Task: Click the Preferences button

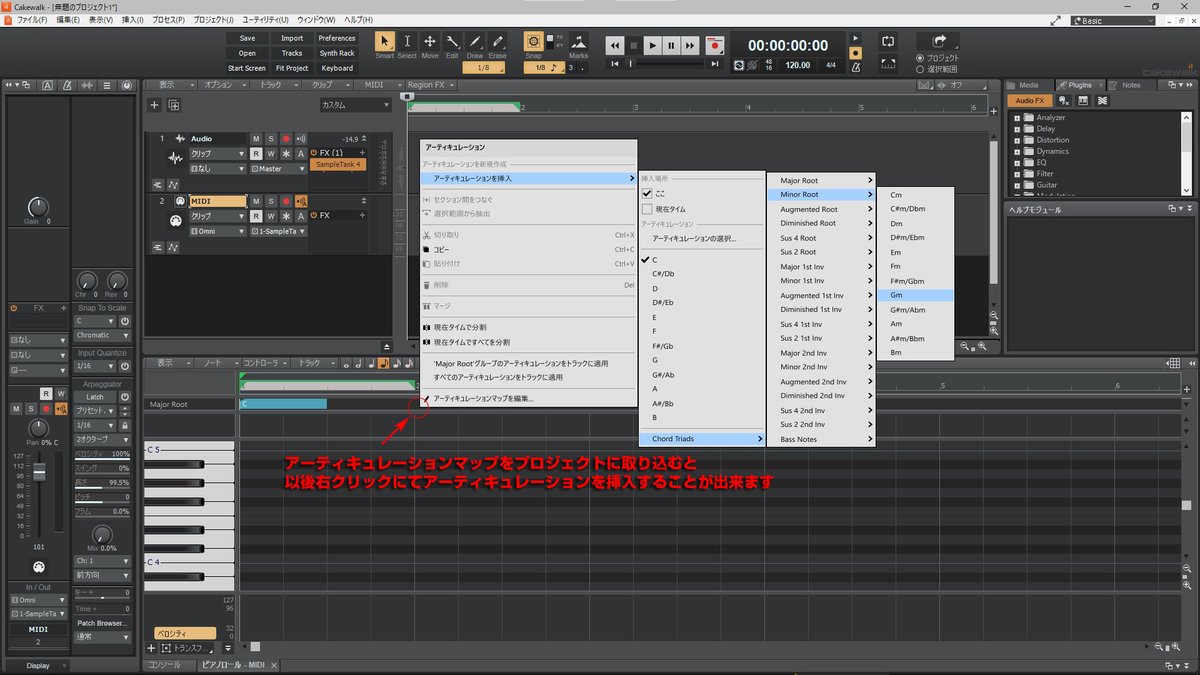Action: tap(337, 38)
